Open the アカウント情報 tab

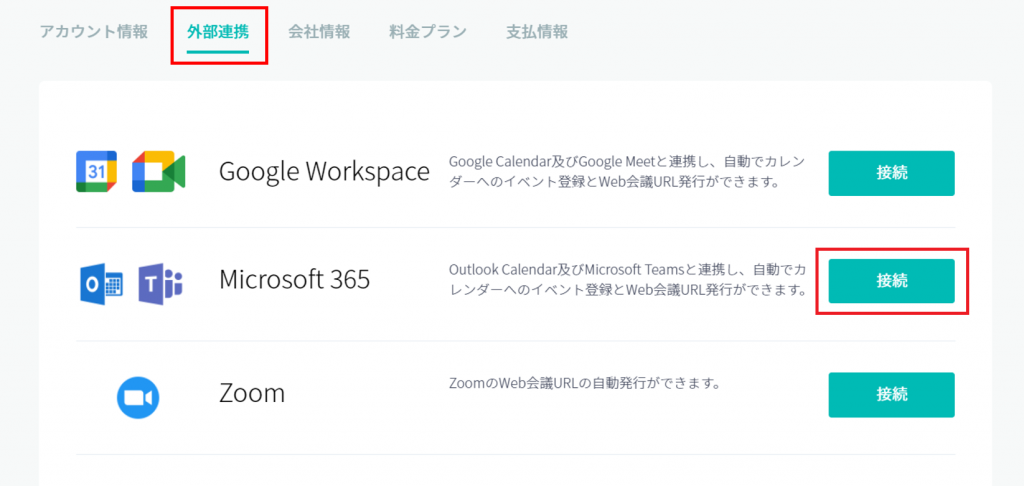pyautogui.click(x=94, y=31)
